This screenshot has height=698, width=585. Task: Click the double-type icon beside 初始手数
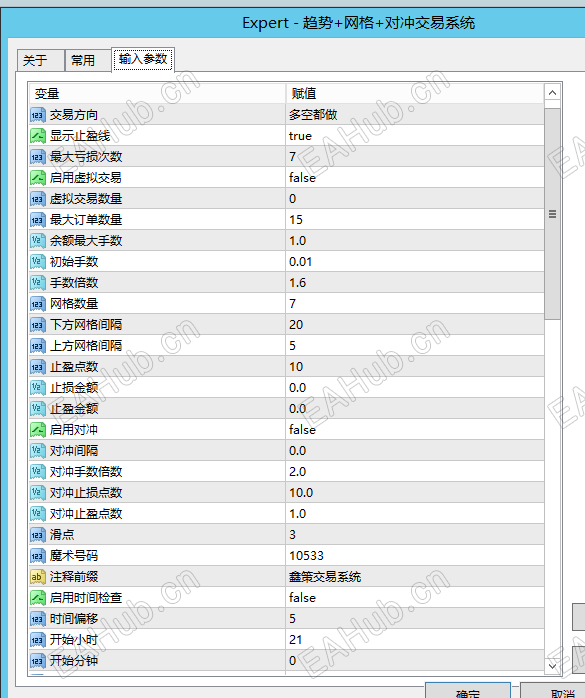[x=38, y=262]
